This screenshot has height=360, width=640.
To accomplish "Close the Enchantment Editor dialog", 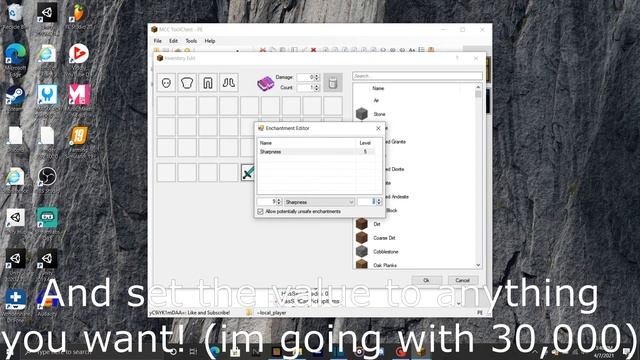I will [x=378, y=128].
